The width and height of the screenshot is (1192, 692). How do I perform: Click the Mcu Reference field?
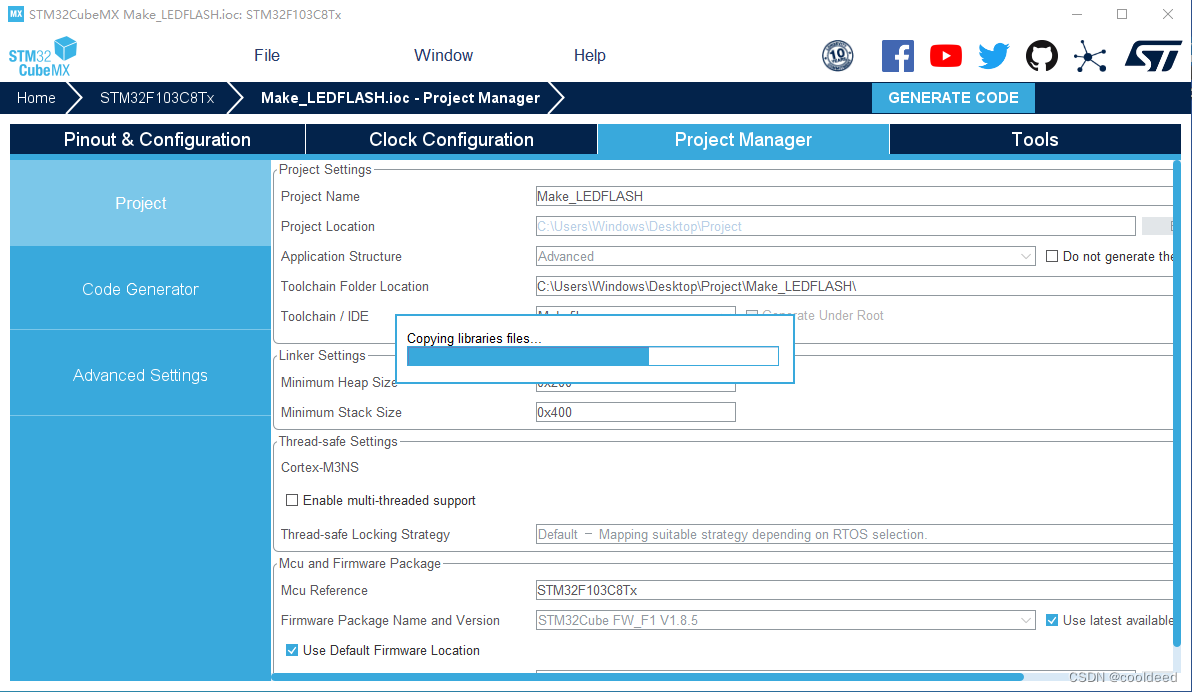click(x=854, y=590)
